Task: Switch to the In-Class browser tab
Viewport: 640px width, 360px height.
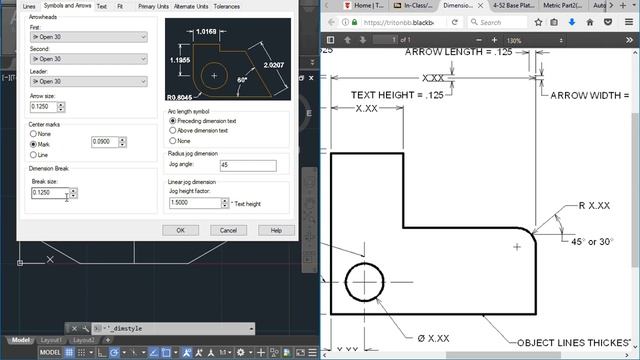Action: coord(413,5)
